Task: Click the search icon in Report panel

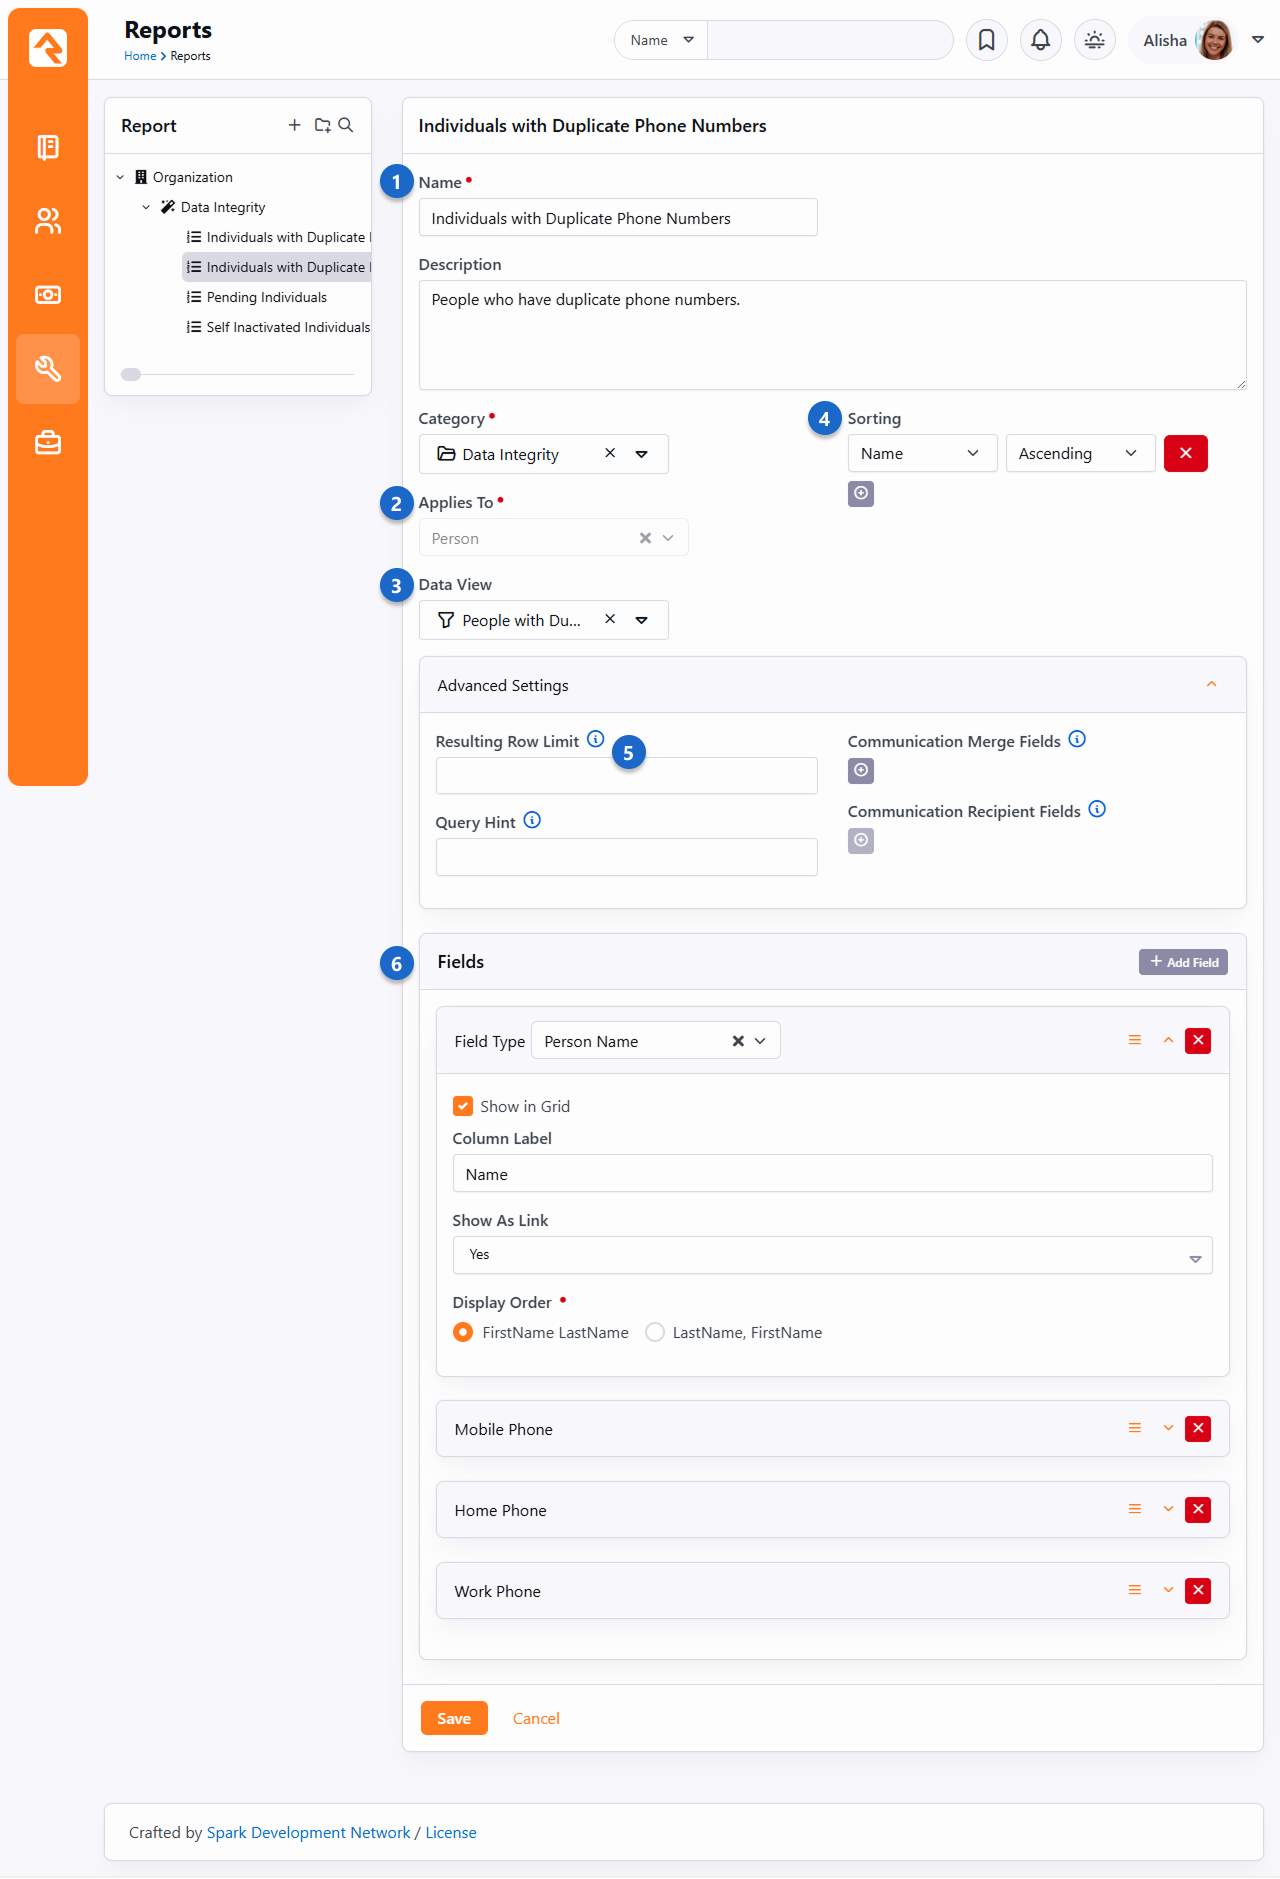Action: 346,125
